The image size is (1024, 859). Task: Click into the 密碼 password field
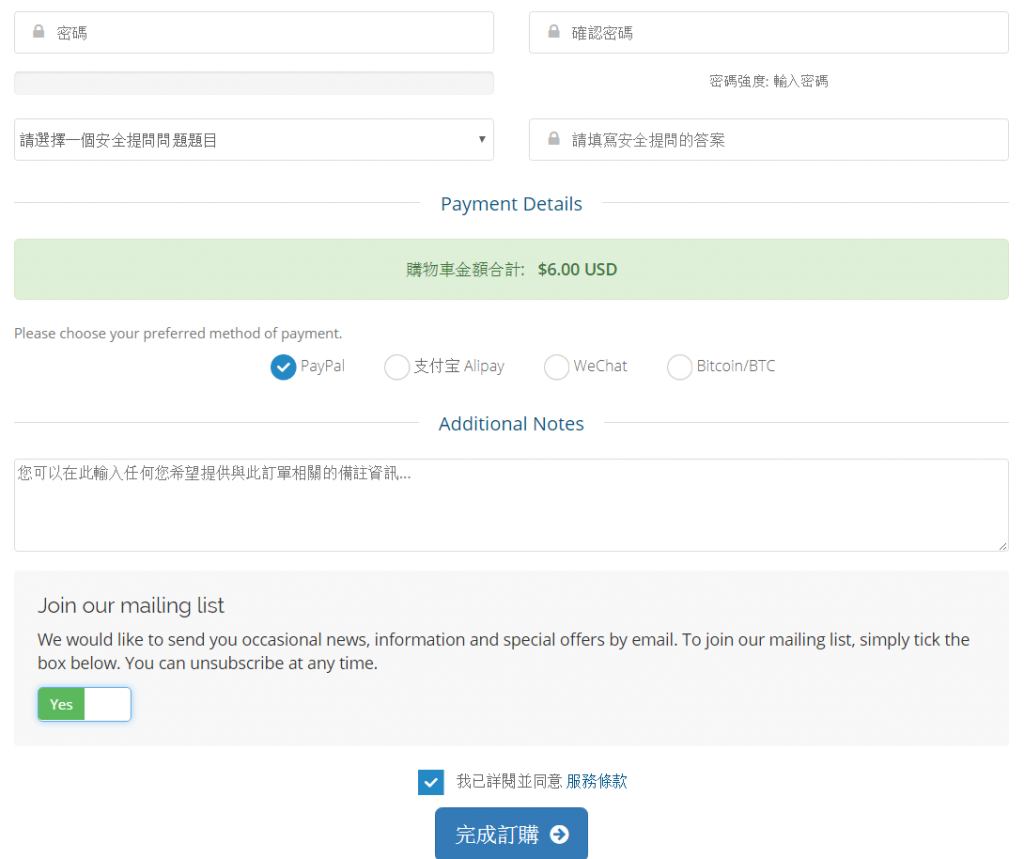(254, 32)
